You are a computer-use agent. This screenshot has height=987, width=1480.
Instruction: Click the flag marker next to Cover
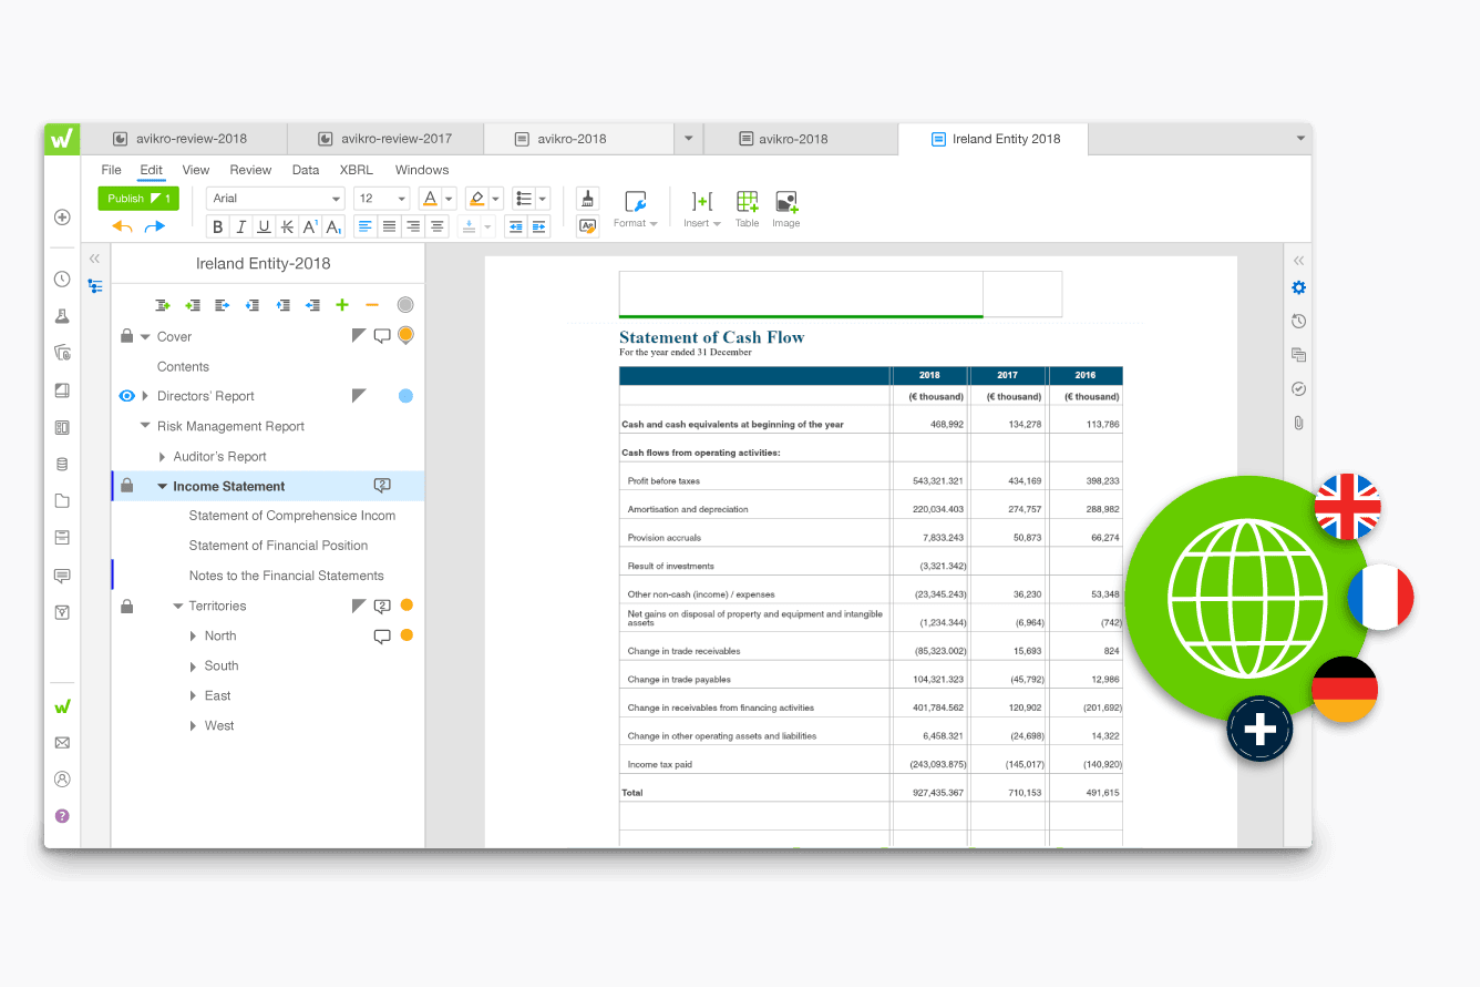tap(359, 335)
